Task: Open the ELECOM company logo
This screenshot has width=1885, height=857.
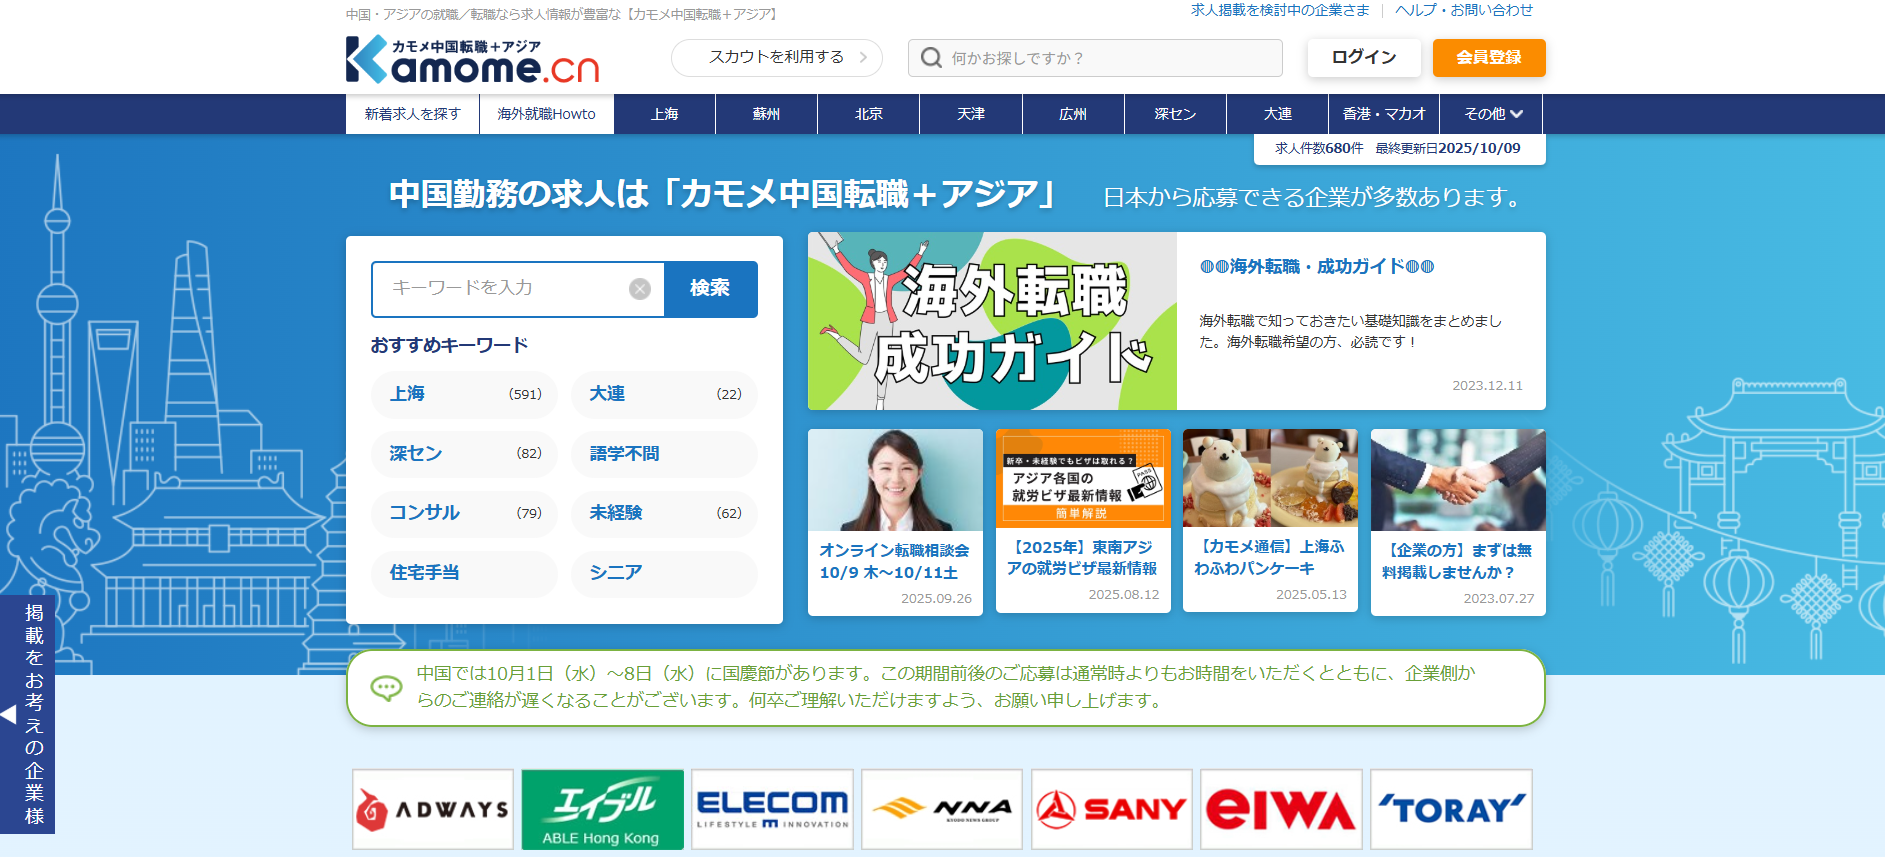Action: [772, 809]
